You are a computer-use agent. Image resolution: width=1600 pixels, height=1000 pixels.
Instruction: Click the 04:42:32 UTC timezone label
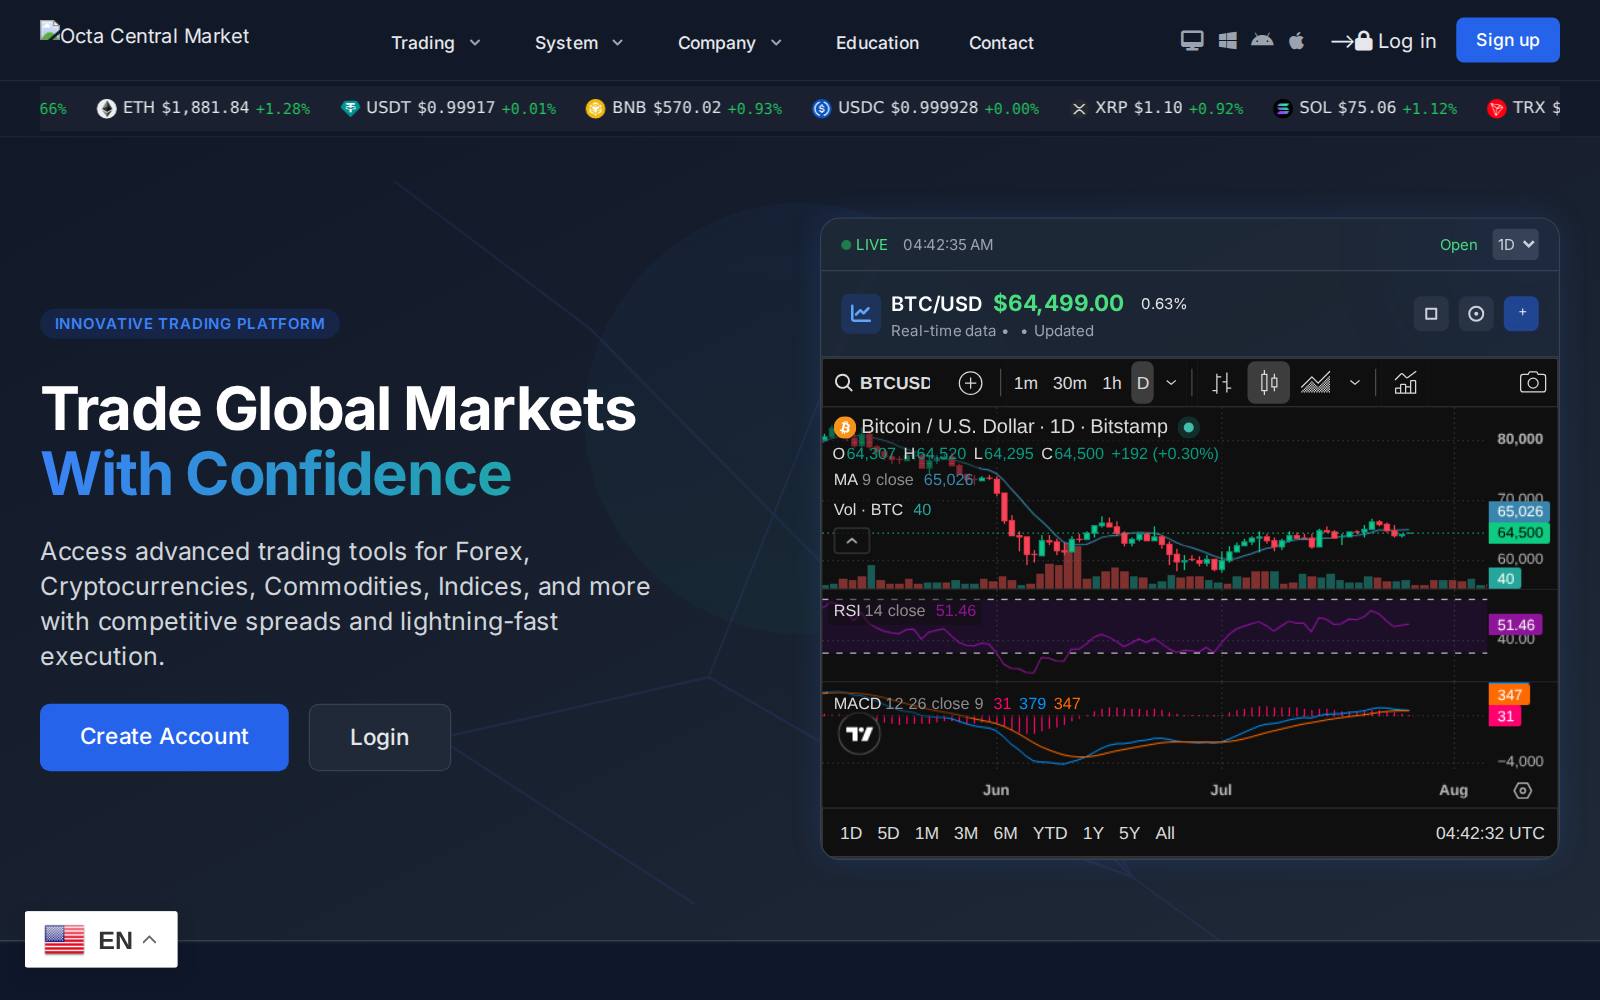pyautogui.click(x=1489, y=833)
